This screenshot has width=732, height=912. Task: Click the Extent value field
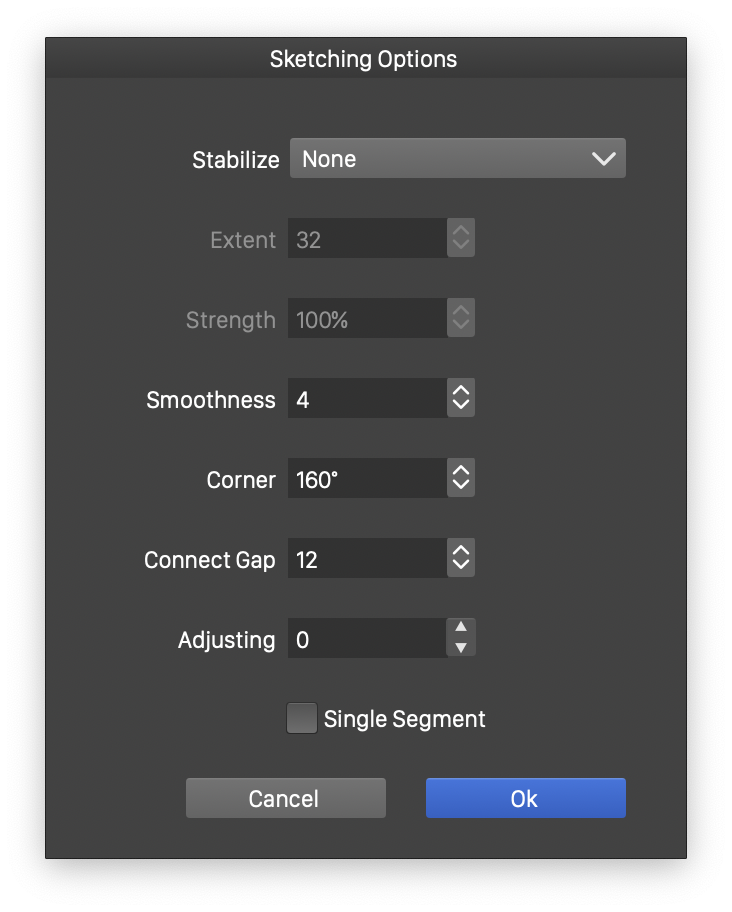[x=367, y=240]
